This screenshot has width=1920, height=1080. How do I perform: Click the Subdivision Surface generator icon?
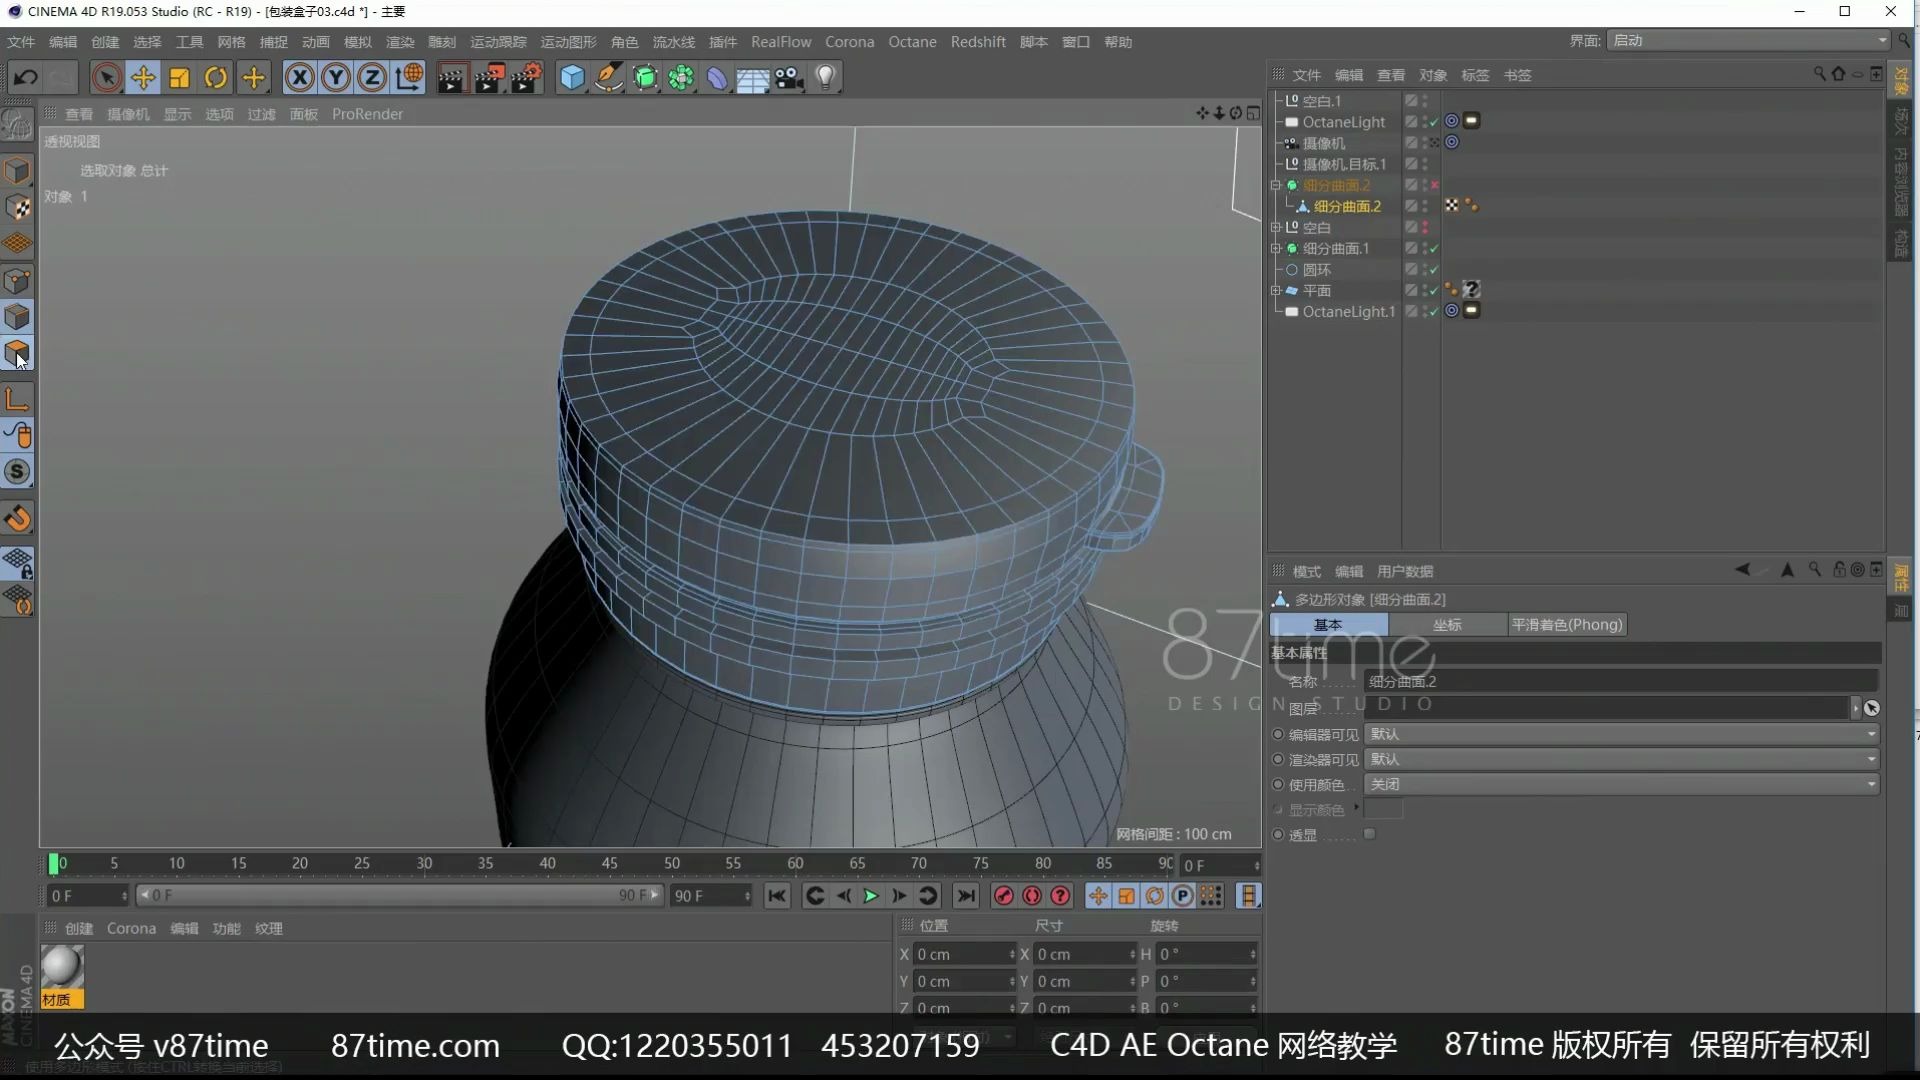point(645,77)
